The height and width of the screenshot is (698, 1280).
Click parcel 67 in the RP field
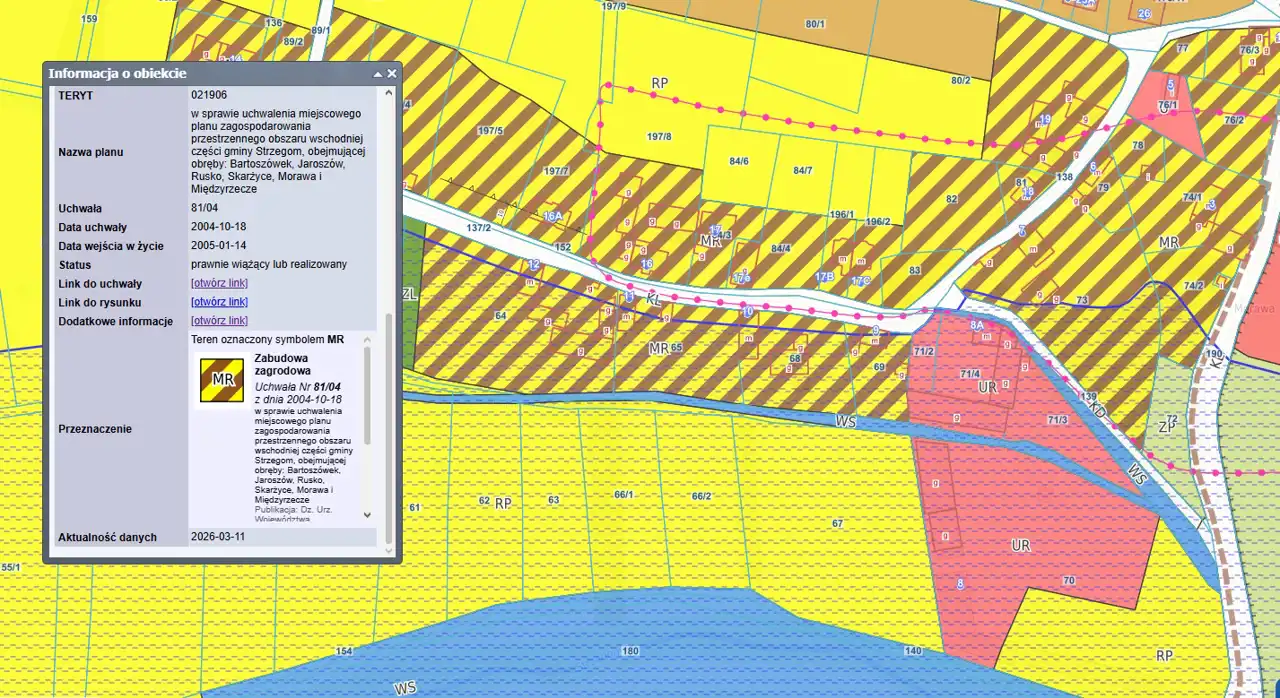point(837,524)
